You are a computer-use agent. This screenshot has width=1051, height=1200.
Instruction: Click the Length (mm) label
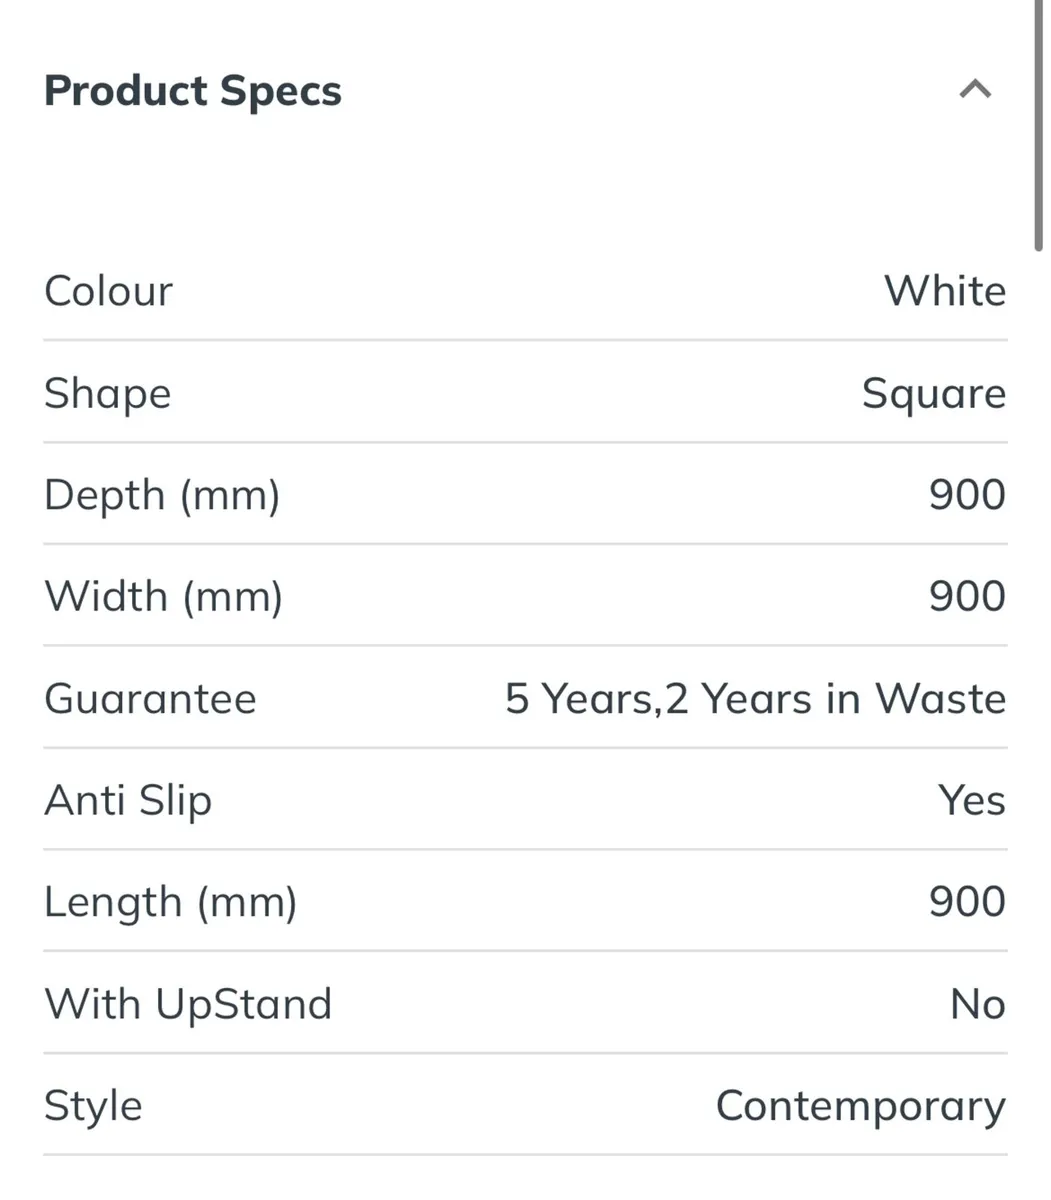[170, 901]
